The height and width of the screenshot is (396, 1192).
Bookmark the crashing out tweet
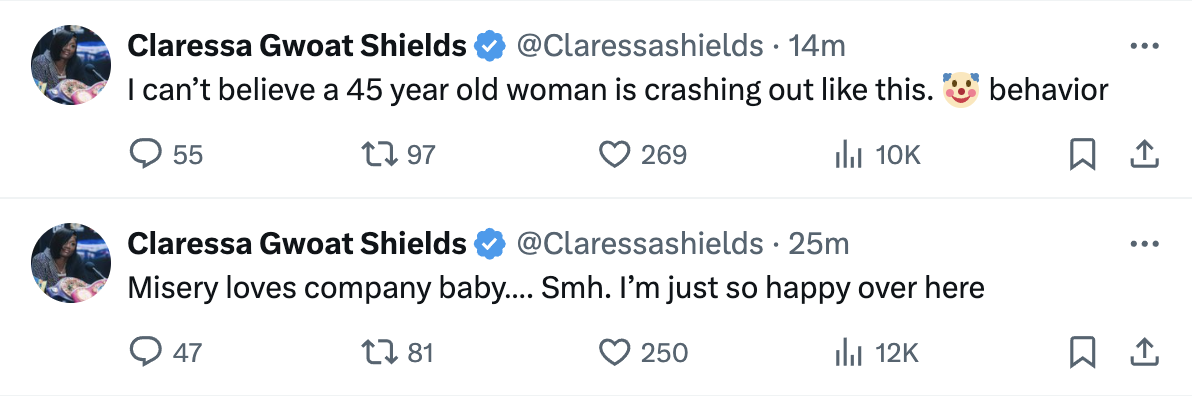[1083, 155]
